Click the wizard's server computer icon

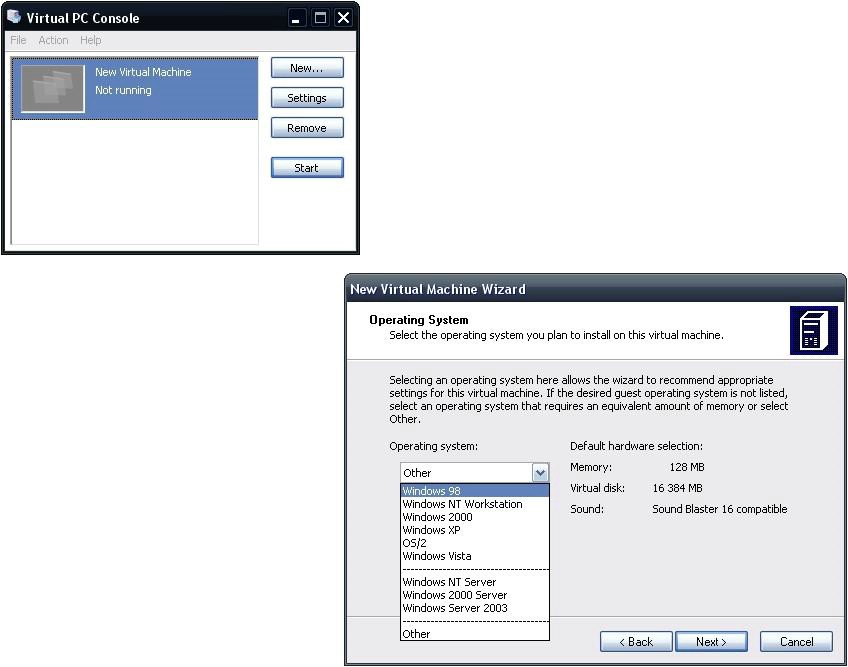pyautogui.click(x=813, y=331)
